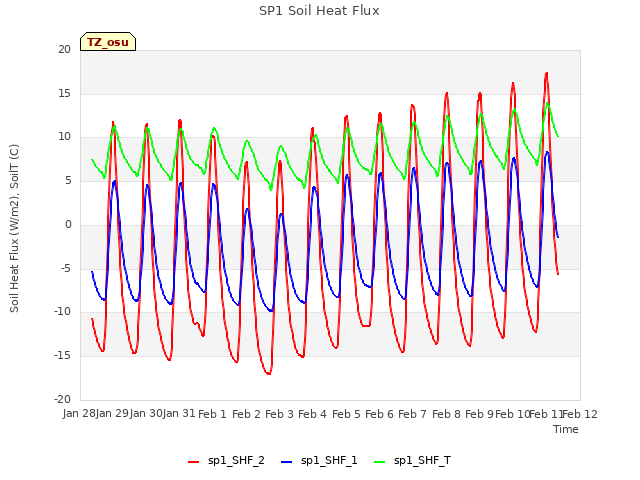Viewport: 640px width, 480px height.
Task: Click the red line's lowest trough near Feb 3
Action: pyautogui.click(x=269, y=373)
